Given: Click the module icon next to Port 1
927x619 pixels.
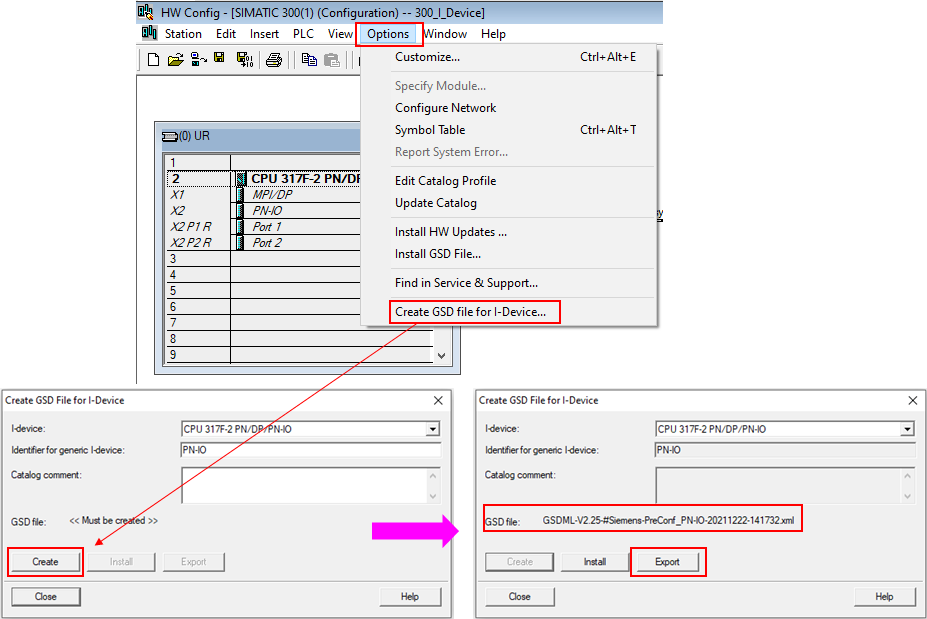Looking at the screenshot, I should pos(240,226).
